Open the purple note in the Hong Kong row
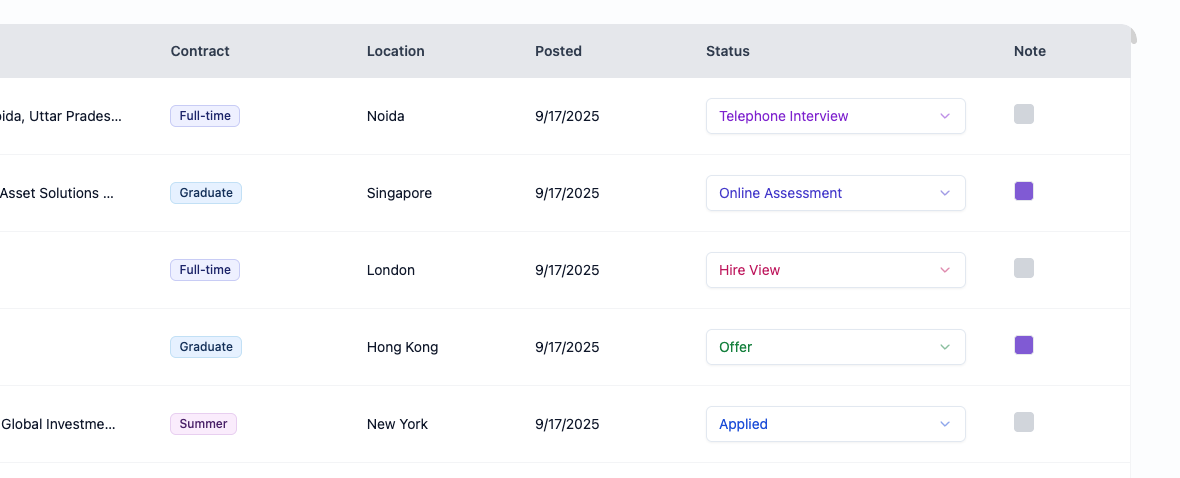 pos(1023,345)
